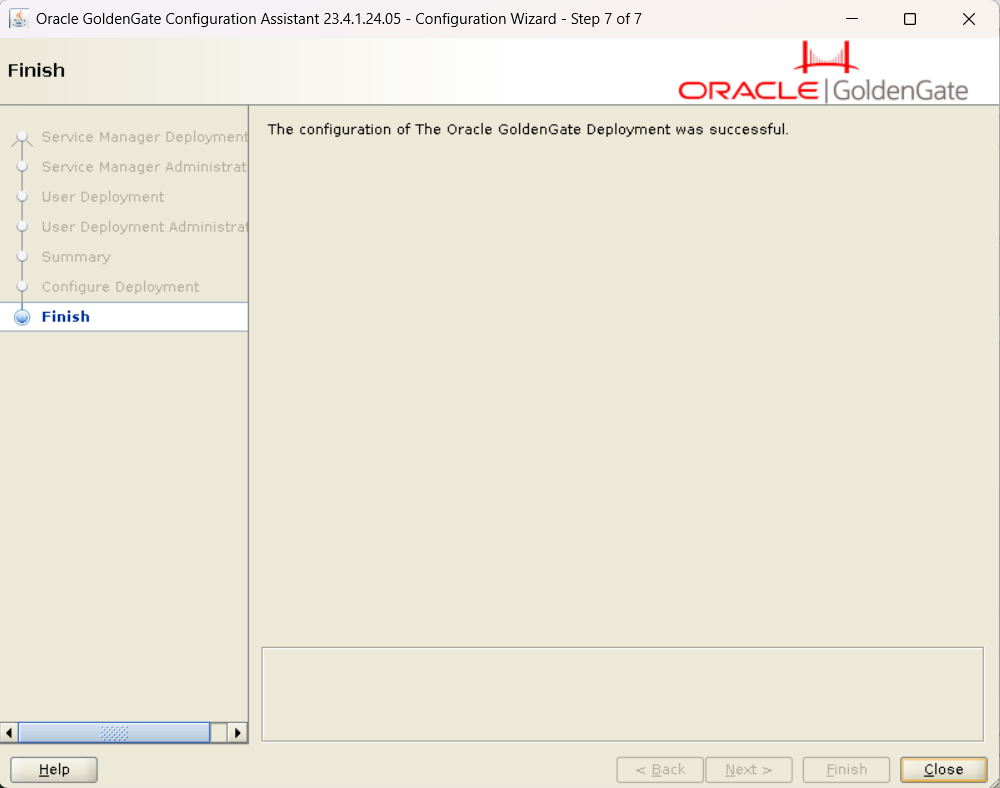This screenshot has height=788, width=1000.
Task: Maximize the Configuration Assistant window
Action: [x=910, y=19]
